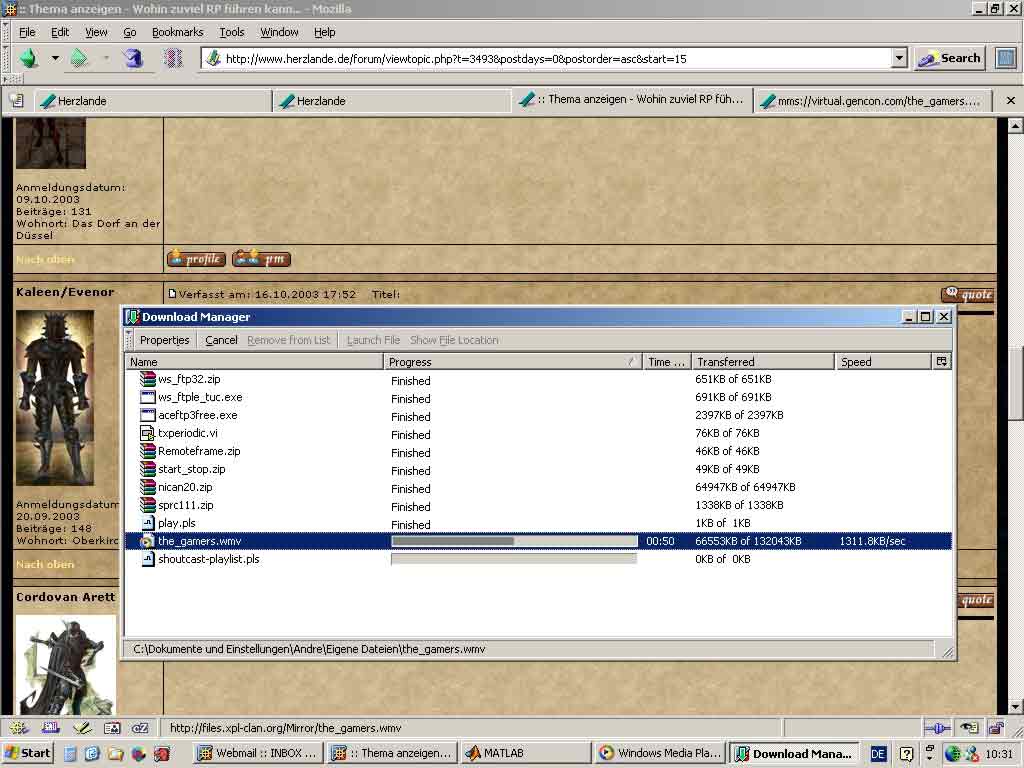Click quote icon on Kaleen/Evenor's post

click(x=967, y=294)
